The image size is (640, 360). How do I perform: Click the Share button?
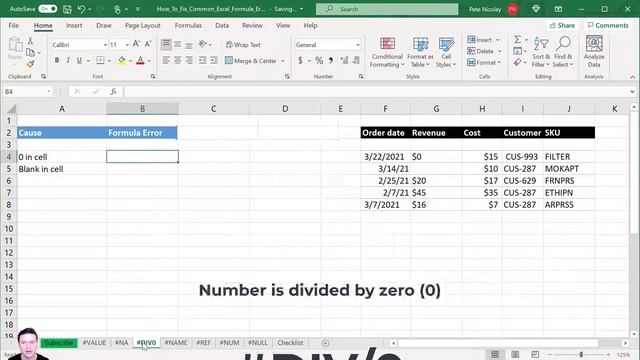[x=562, y=25]
